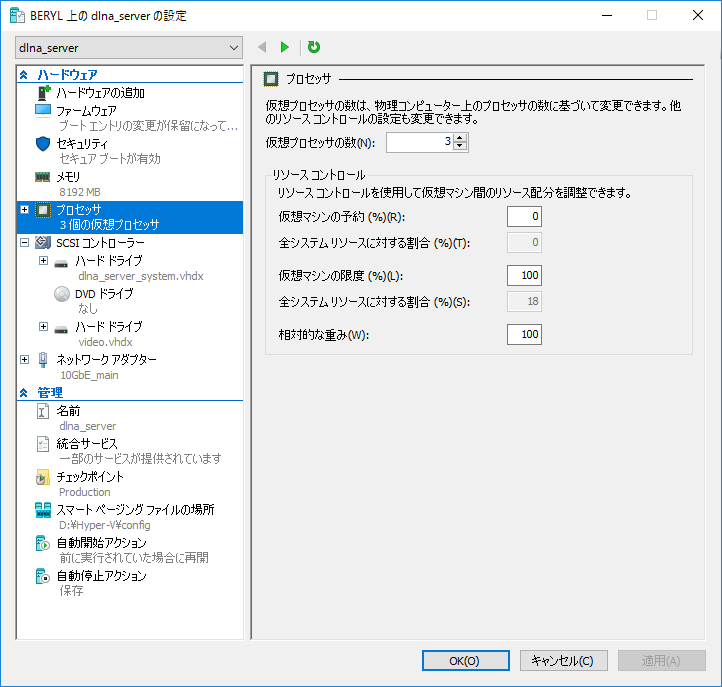Image resolution: width=722 pixels, height=687 pixels.
Task: Click the プロセッサ chip icon in tree
Action: [43, 210]
